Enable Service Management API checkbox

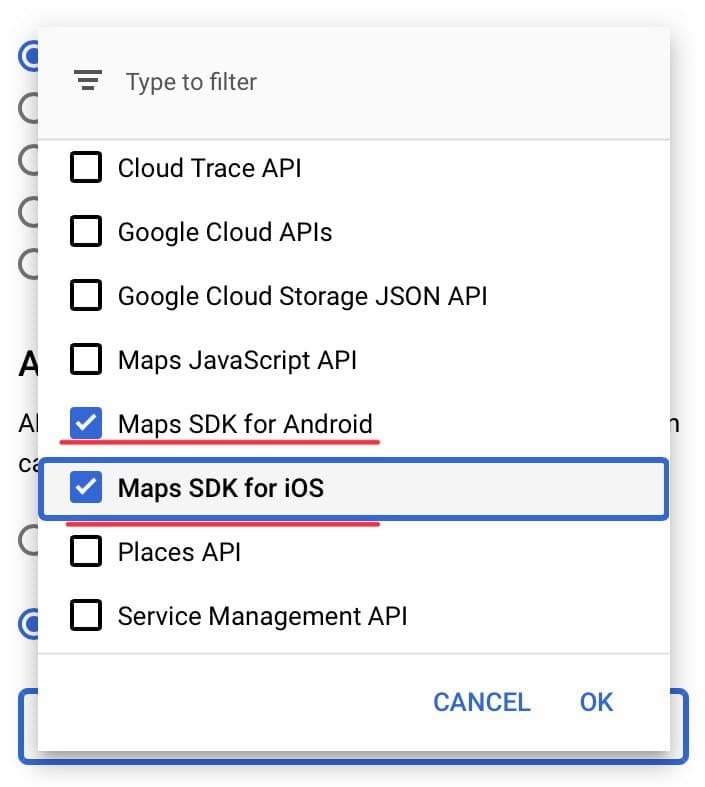(87, 616)
